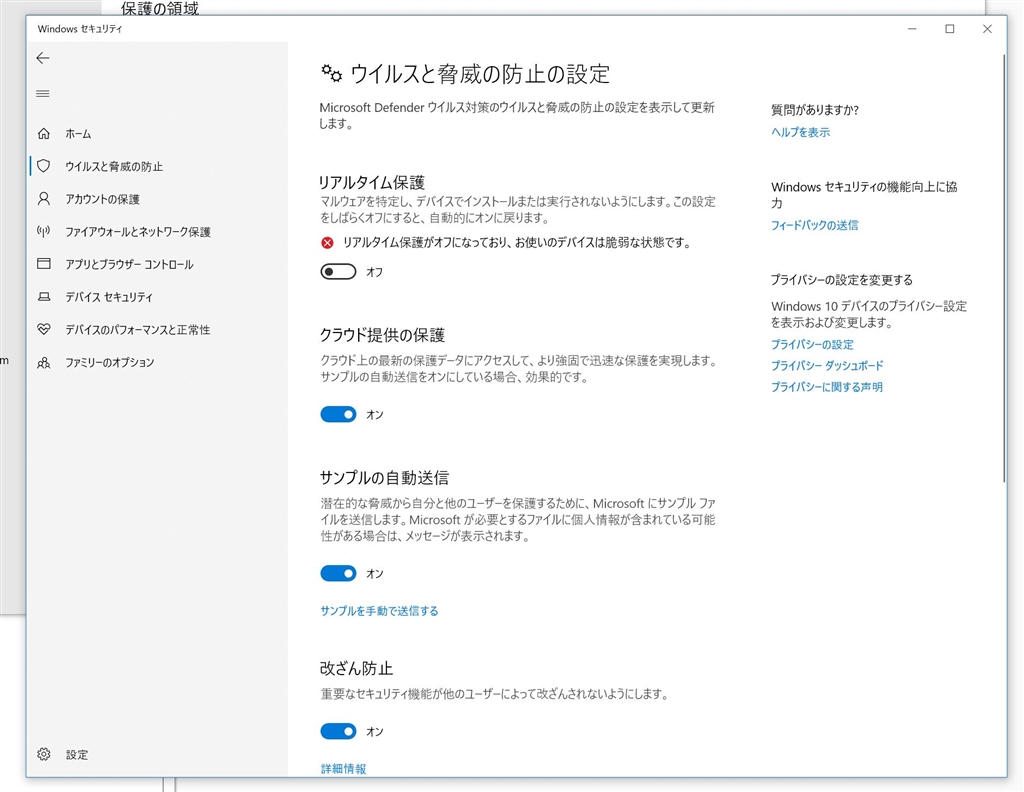The height and width of the screenshot is (792, 1024).
Task: Click the 保護の領域 text in the background window
Action: (159, 8)
